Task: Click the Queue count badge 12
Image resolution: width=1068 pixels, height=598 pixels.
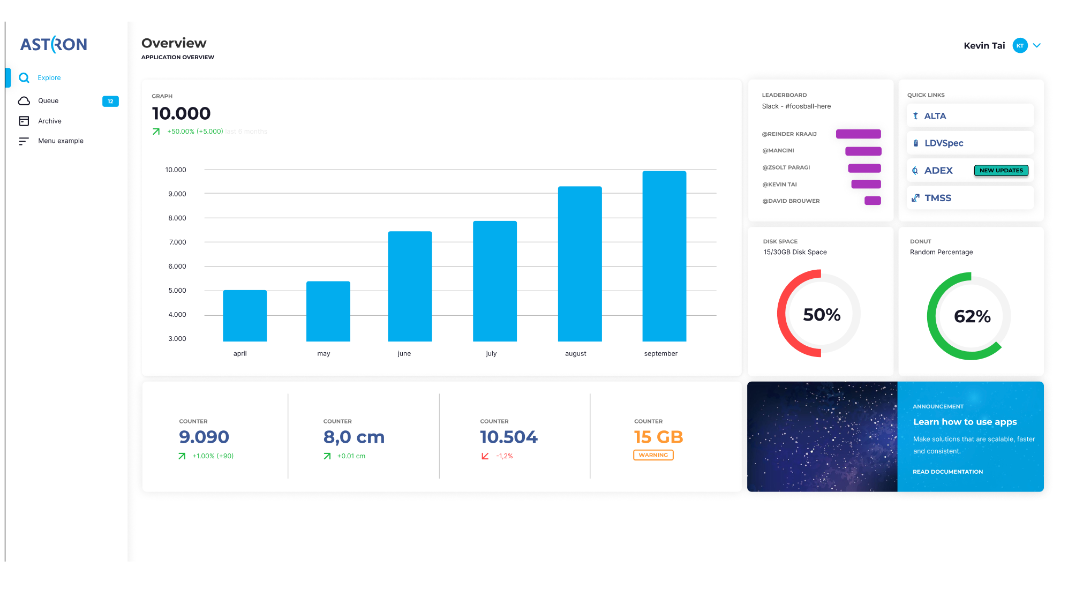Action: pos(110,101)
